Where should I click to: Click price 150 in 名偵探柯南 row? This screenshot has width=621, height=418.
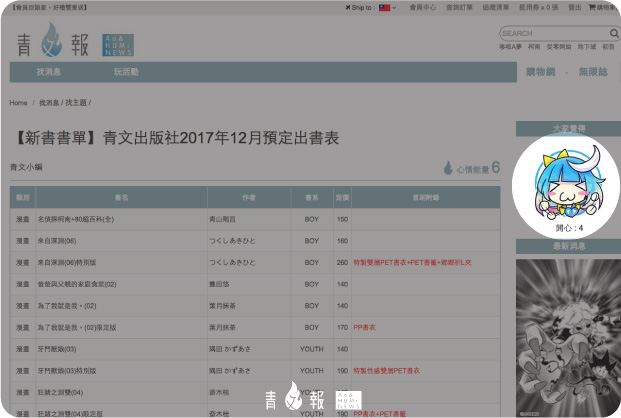[x=342, y=219]
